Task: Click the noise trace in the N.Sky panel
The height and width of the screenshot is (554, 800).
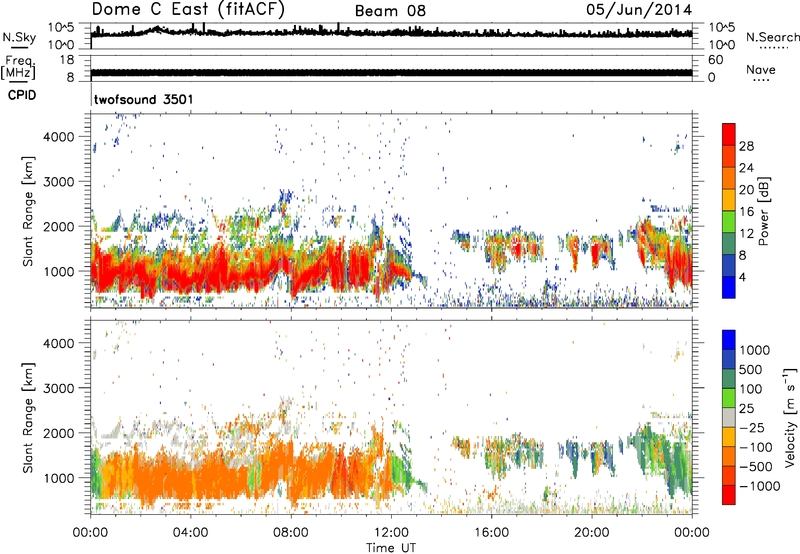Action: pyautogui.click(x=391, y=33)
